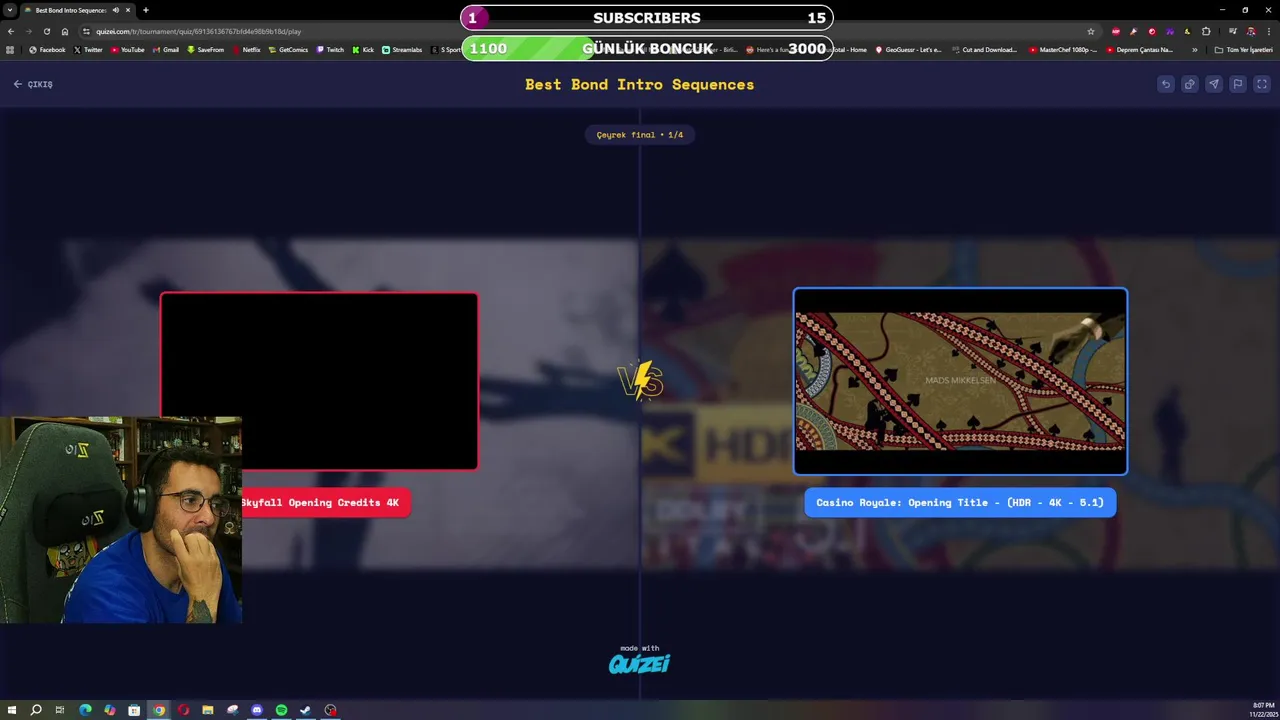Click the Çeyrek final 1/4 round badge

point(640,134)
